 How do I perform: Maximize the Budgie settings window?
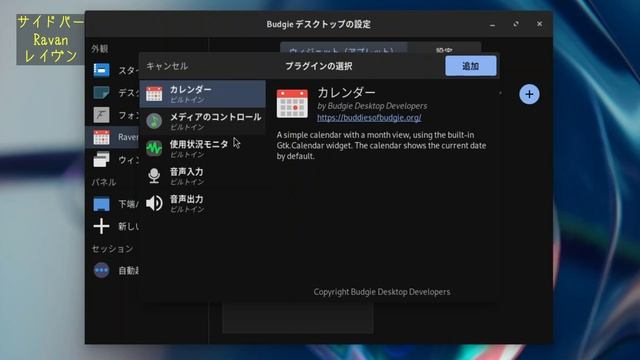pyautogui.click(x=516, y=24)
